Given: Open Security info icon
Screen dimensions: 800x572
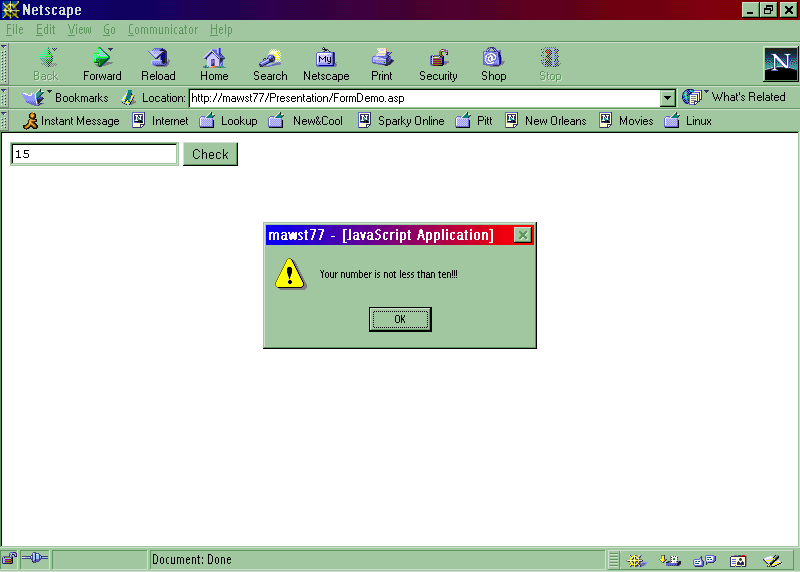Looking at the screenshot, I should coord(438,64).
